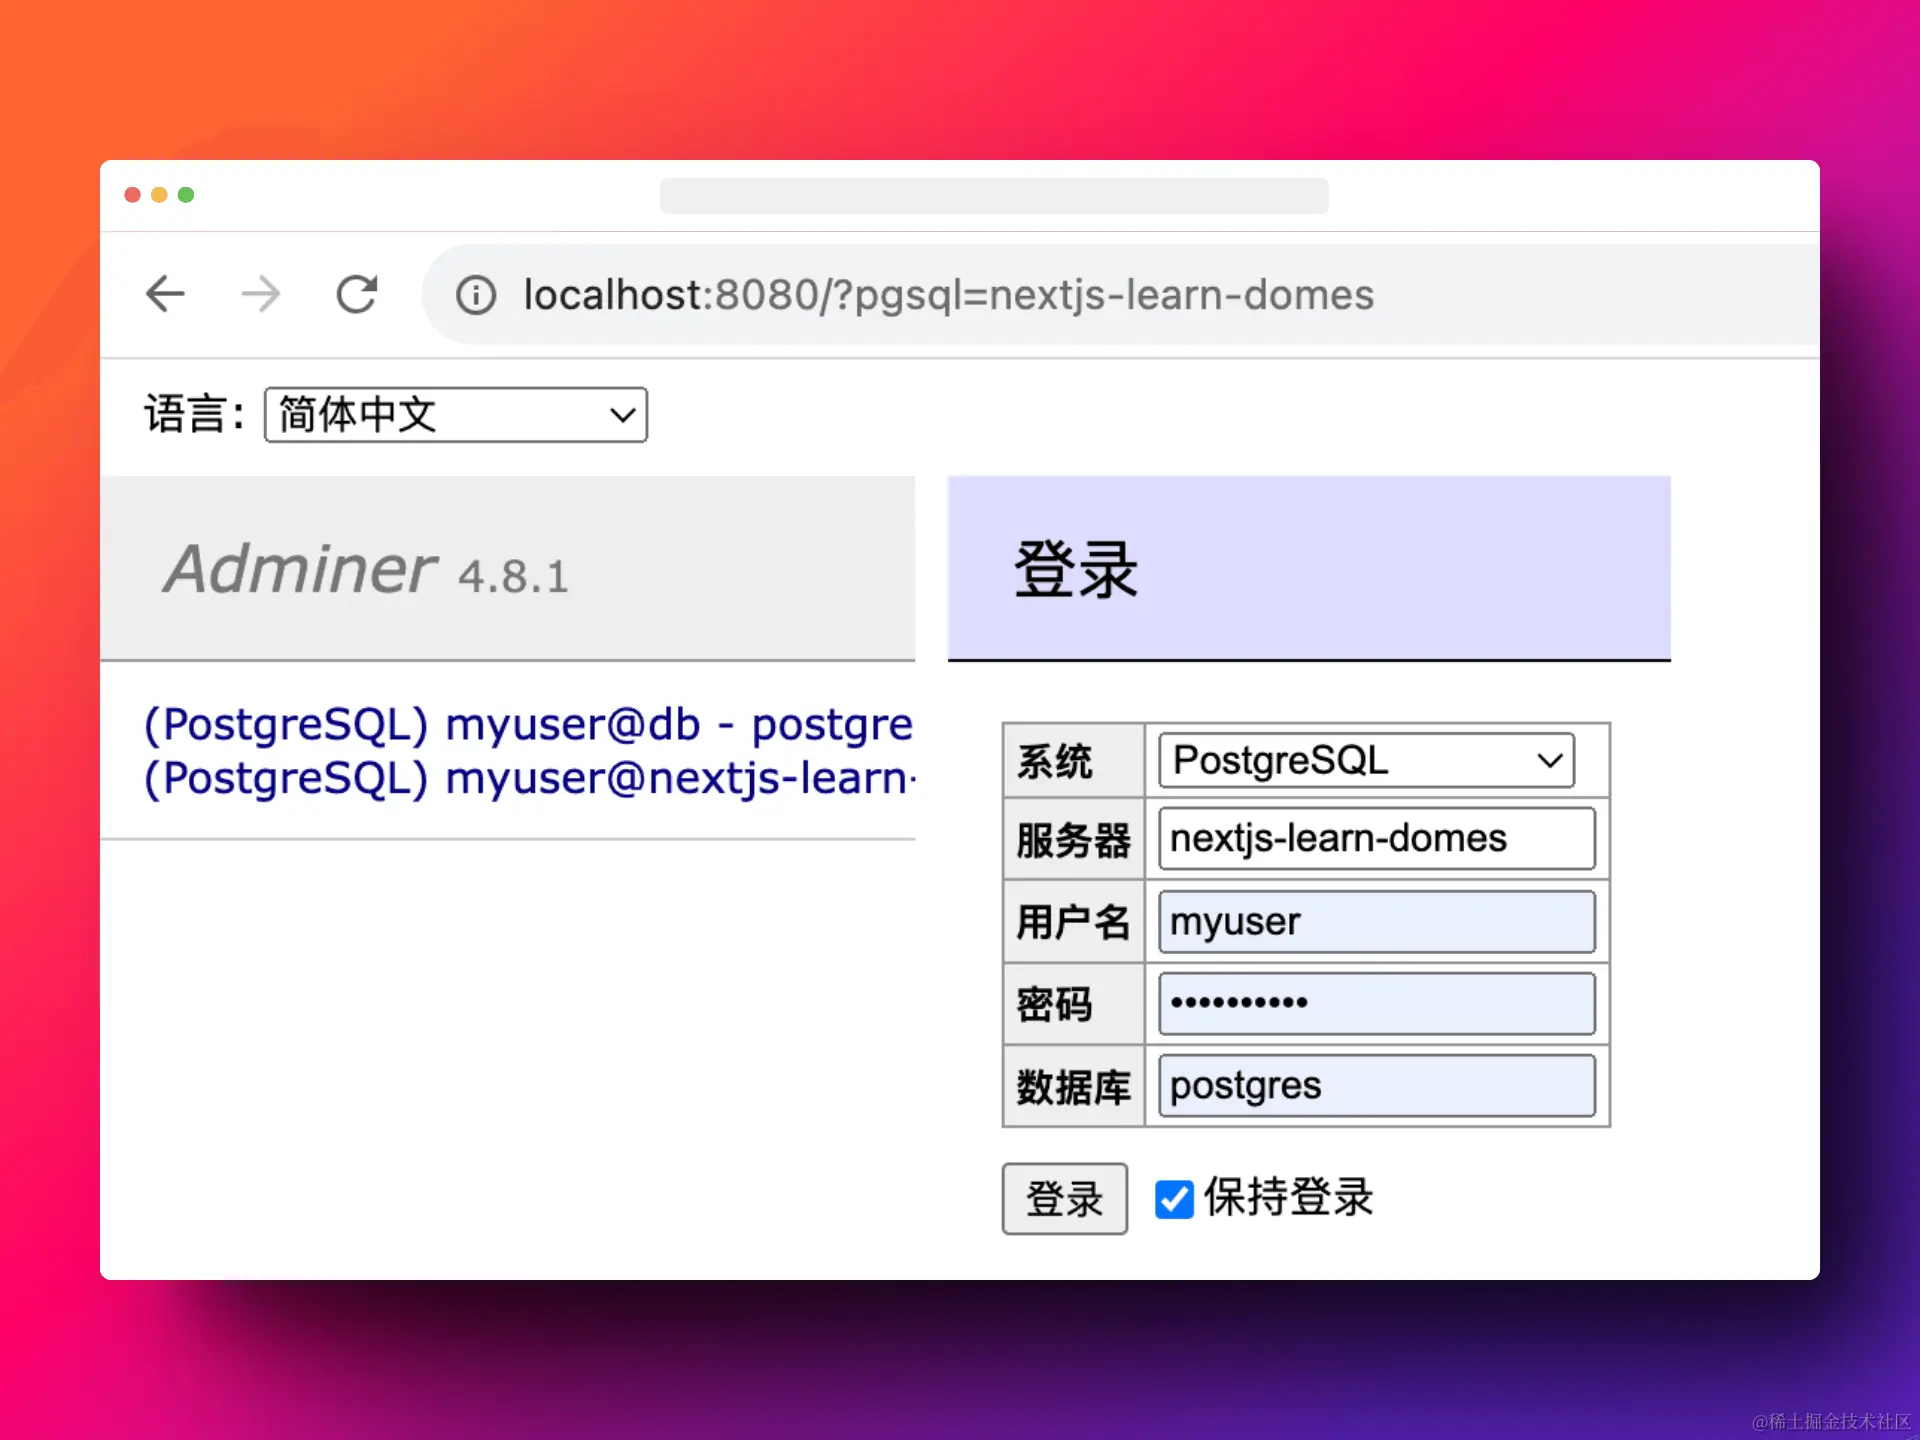This screenshot has width=1920, height=1440.
Task: Click the site information icon in address bar
Action: pos(476,294)
